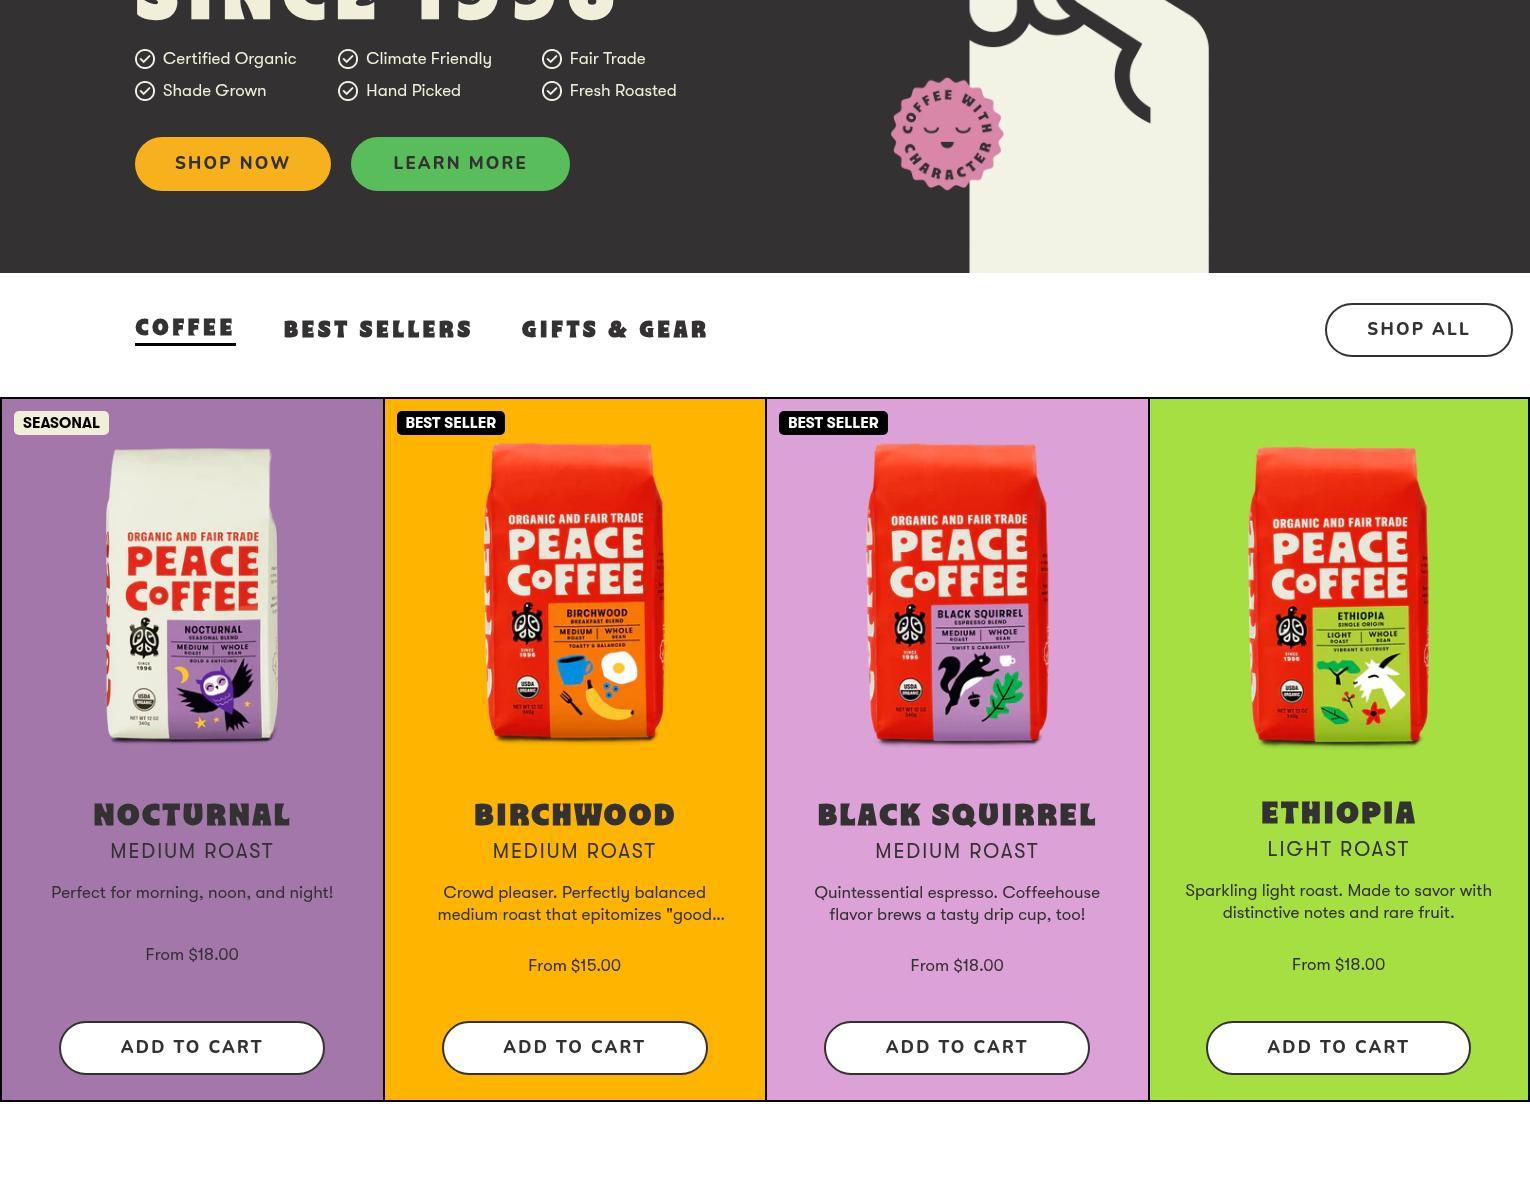The height and width of the screenshot is (1191, 1530).
Task: Open the Gifts & Gear tab
Action: (x=615, y=330)
